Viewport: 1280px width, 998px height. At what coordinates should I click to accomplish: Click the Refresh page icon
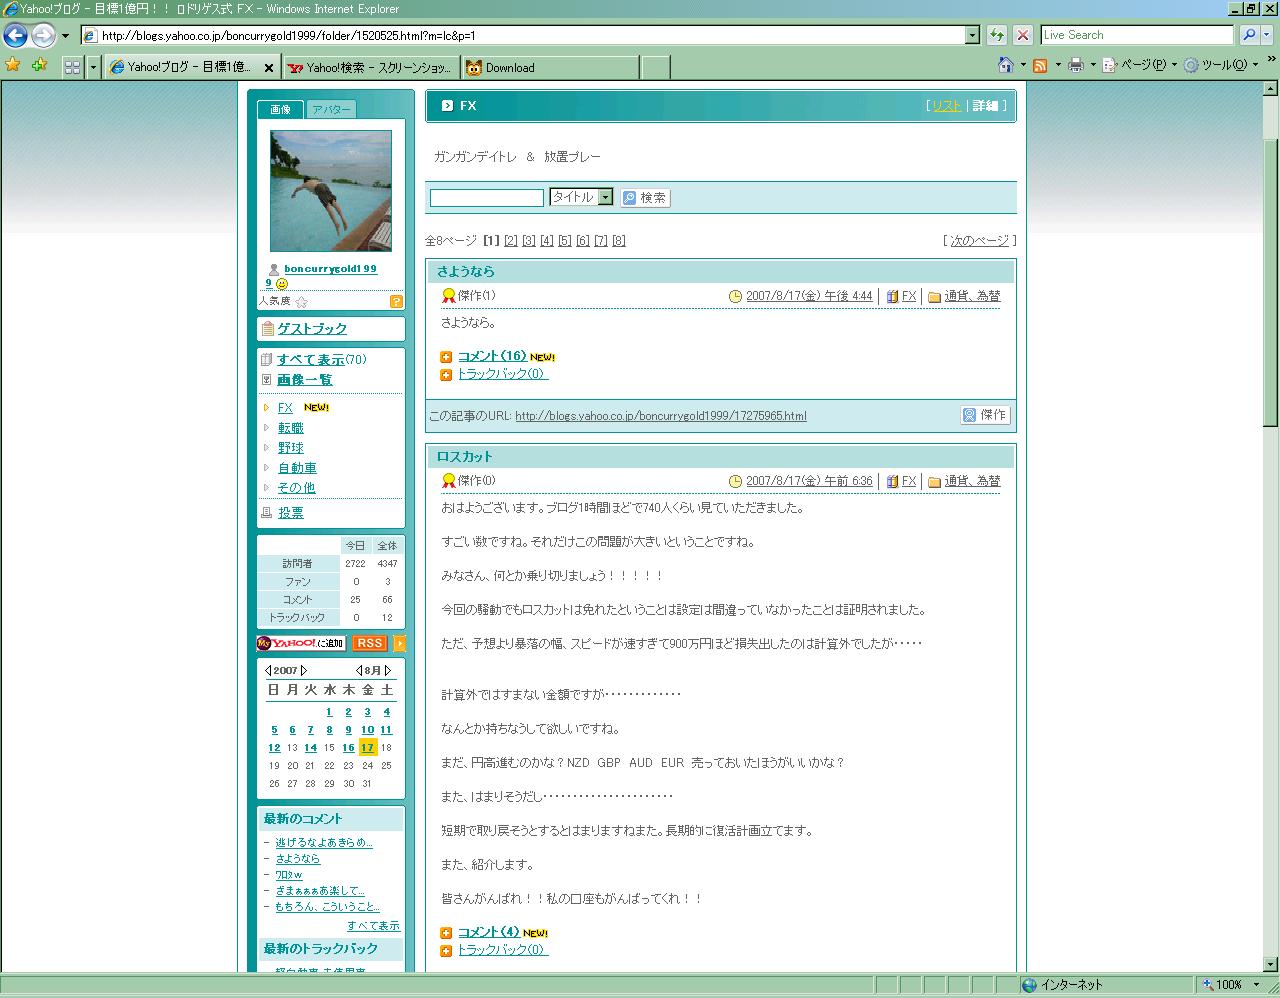(997, 35)
